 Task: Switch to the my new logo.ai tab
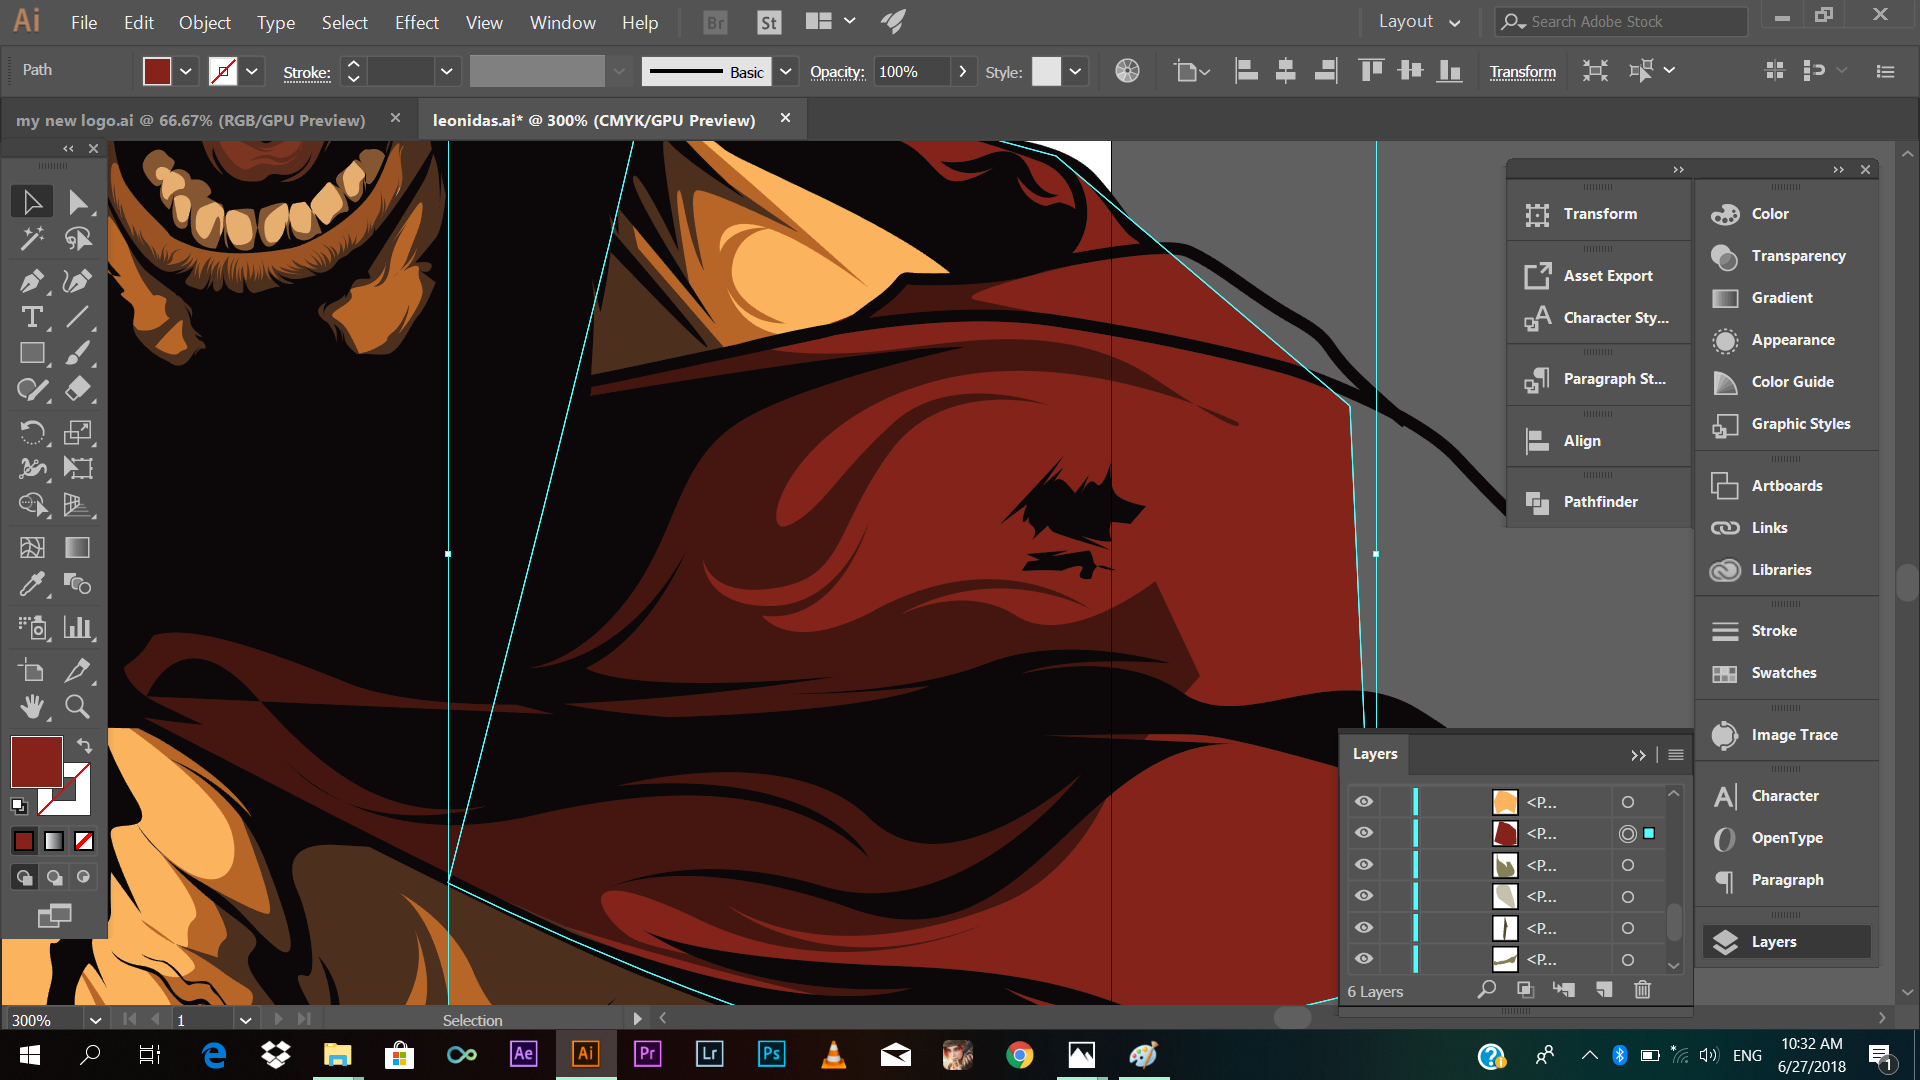coord(191,120)
